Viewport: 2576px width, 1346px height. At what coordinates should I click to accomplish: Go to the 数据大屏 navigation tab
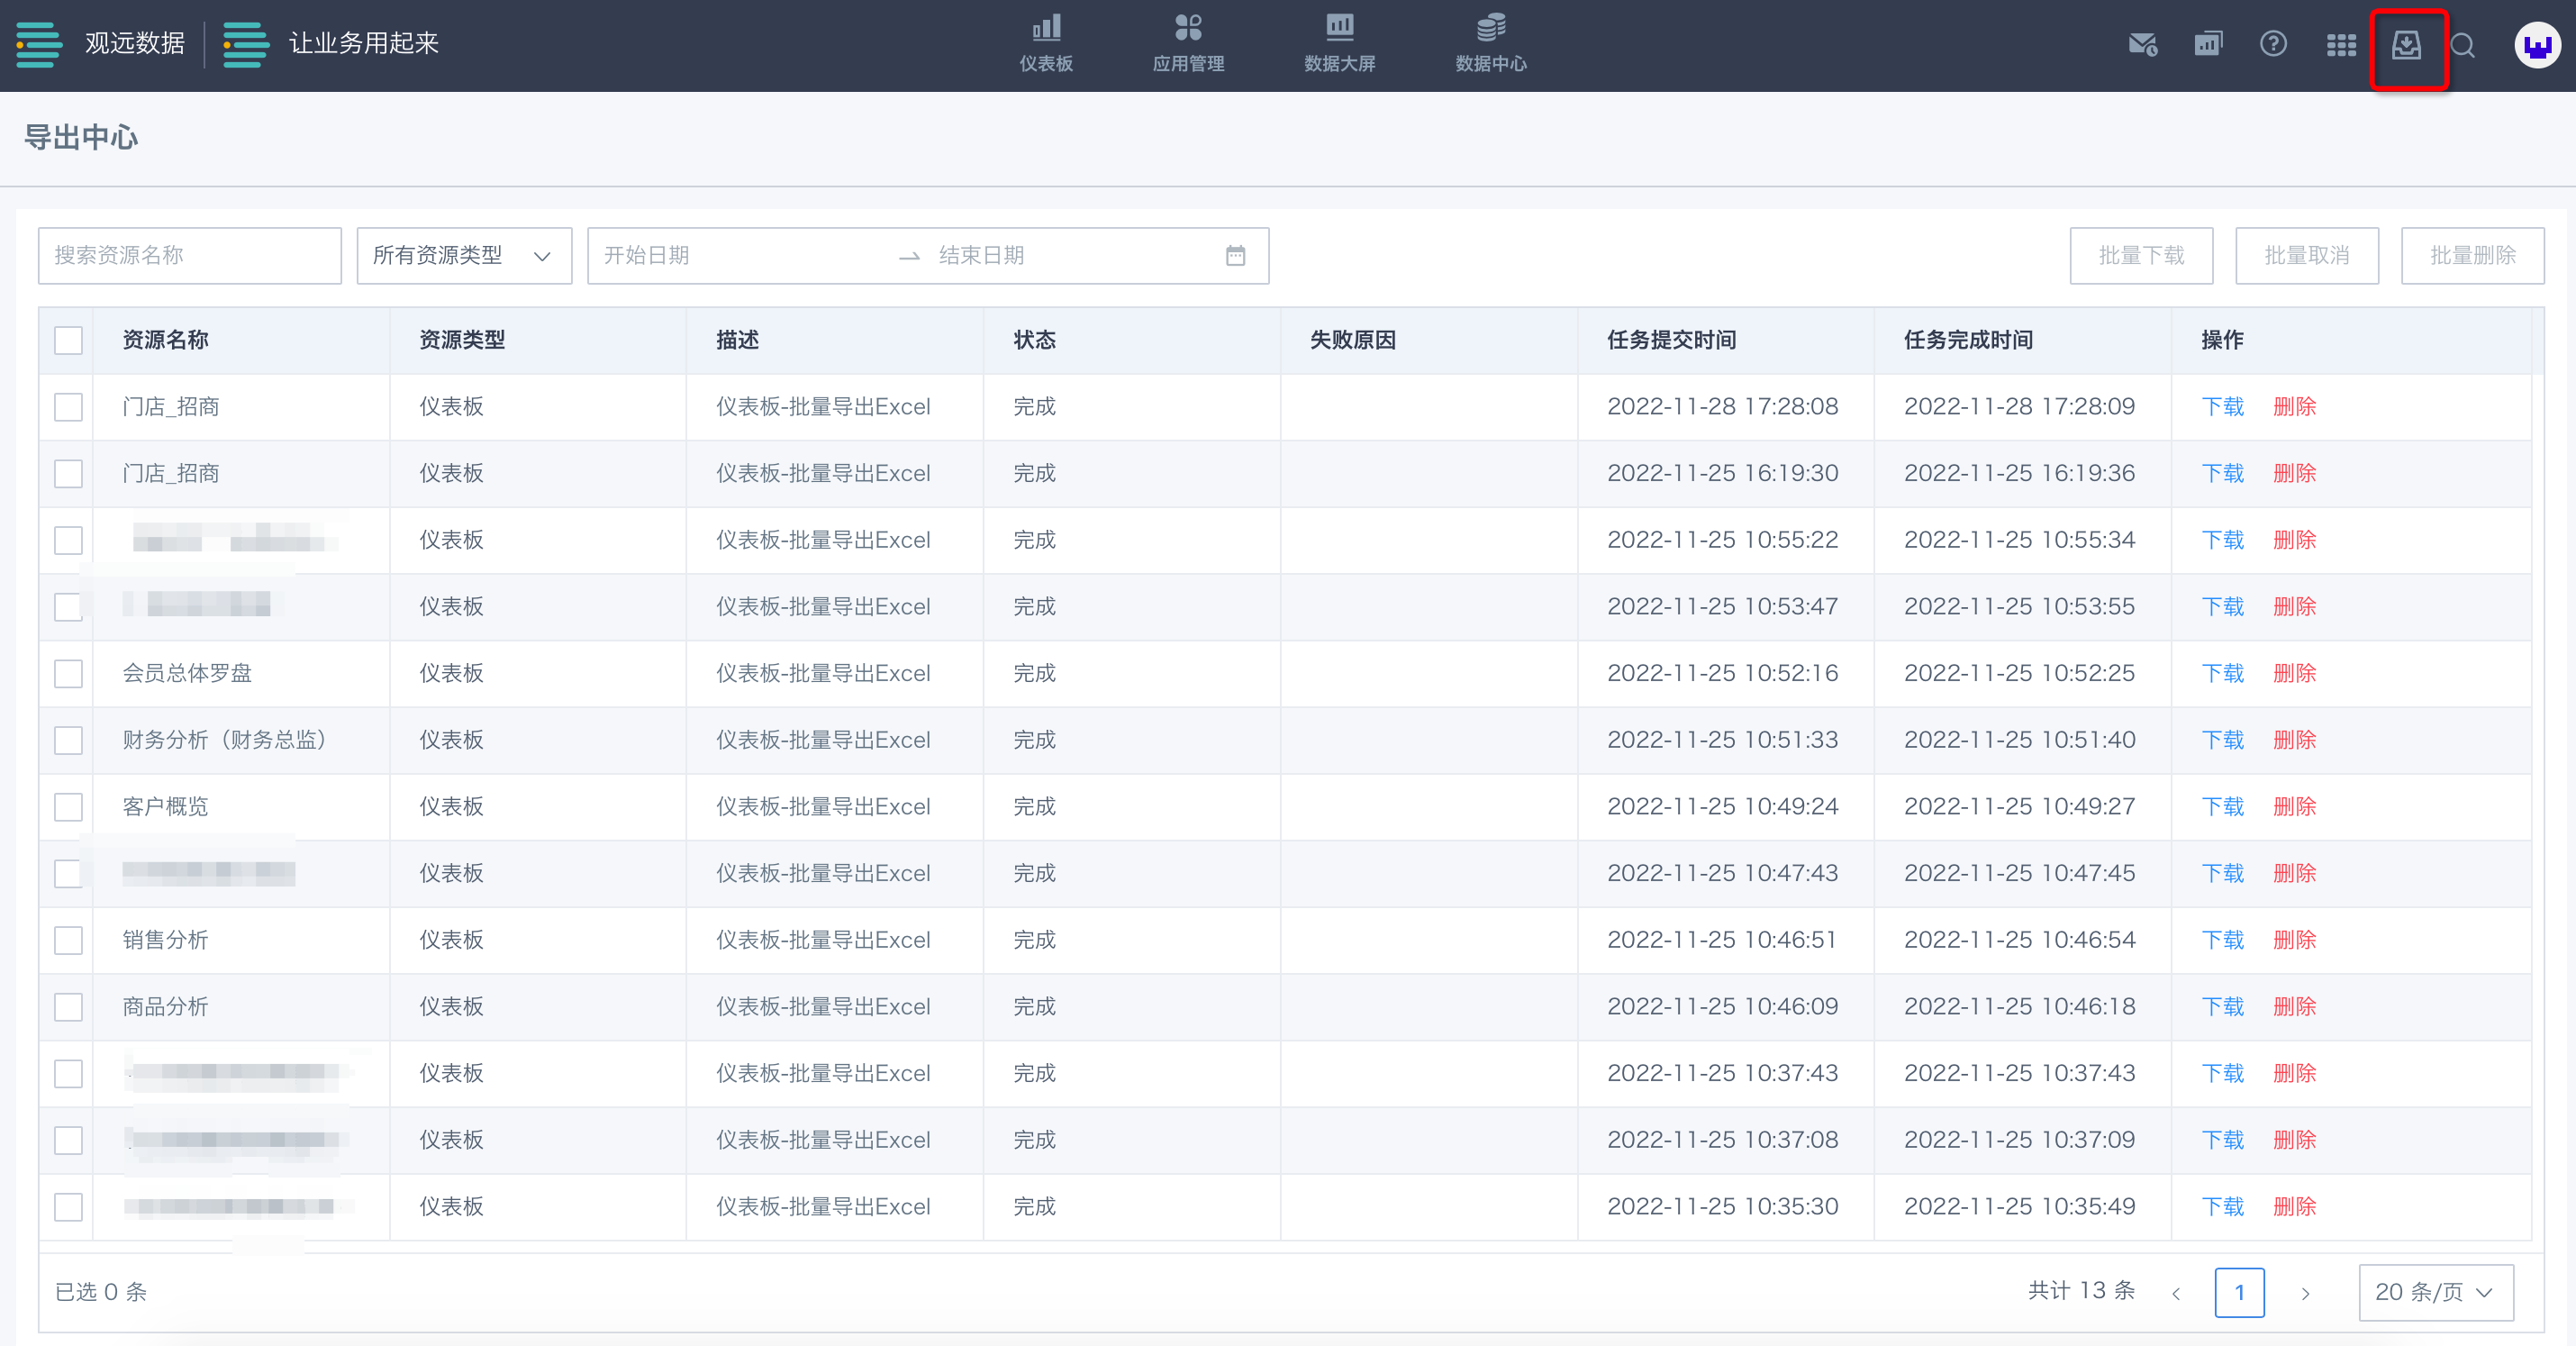[1340, 44]
